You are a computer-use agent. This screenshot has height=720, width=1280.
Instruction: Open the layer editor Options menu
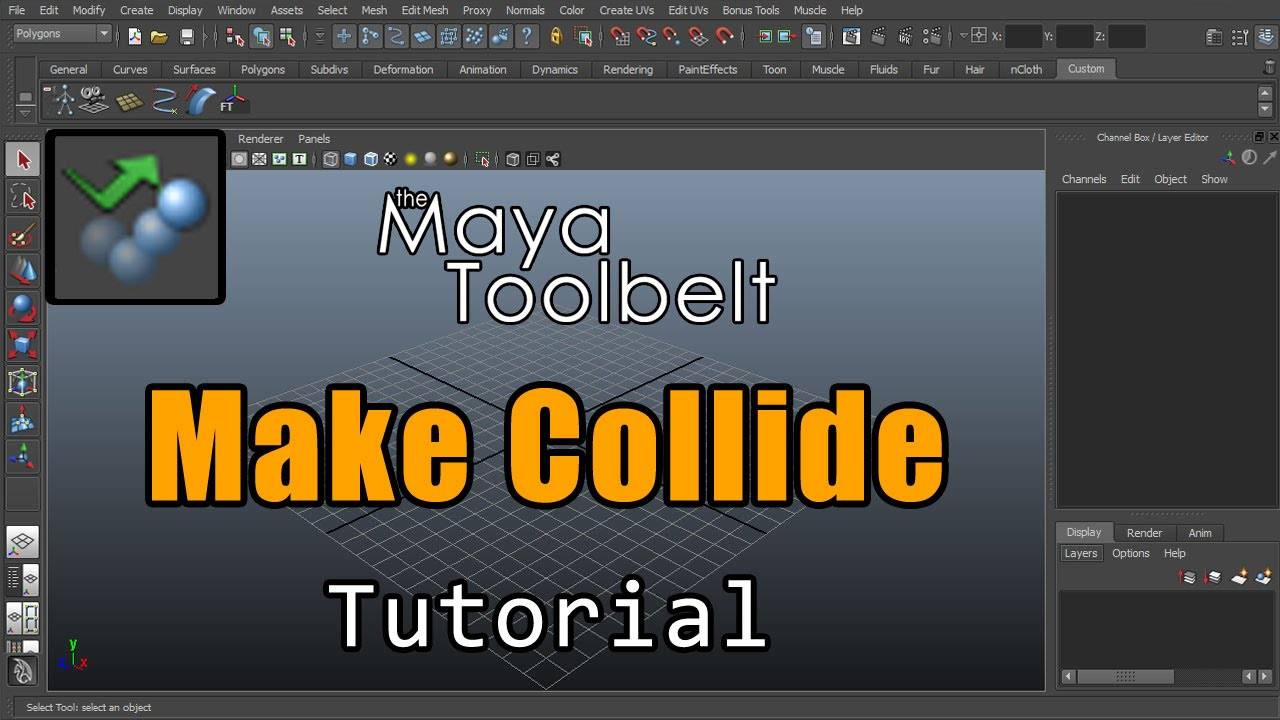pyautogui.click(x=1131, y=553)
